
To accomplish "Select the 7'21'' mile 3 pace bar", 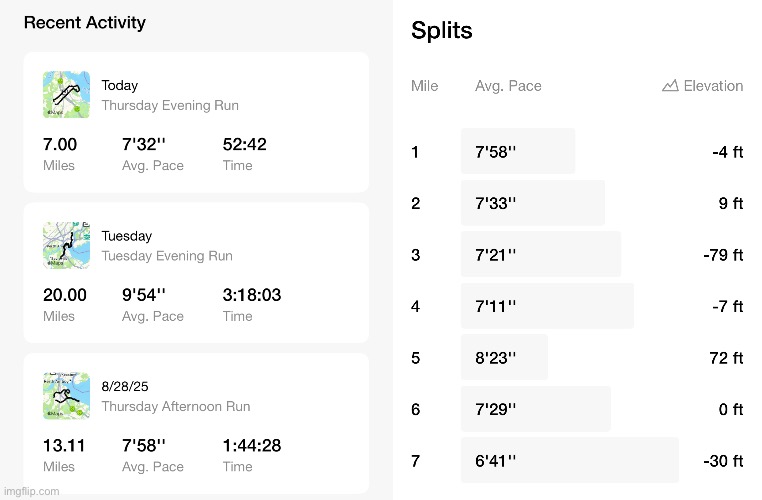I will tap(540, 254).
